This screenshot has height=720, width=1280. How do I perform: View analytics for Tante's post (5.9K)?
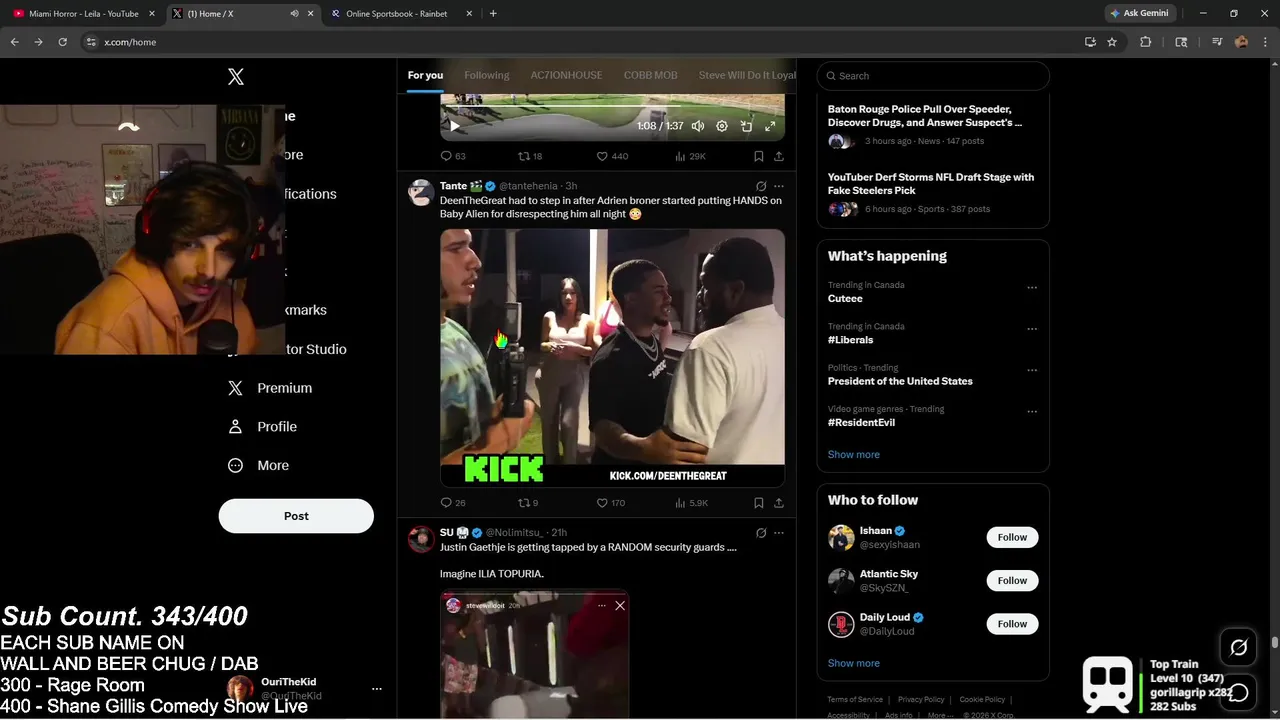click(692, 503)
